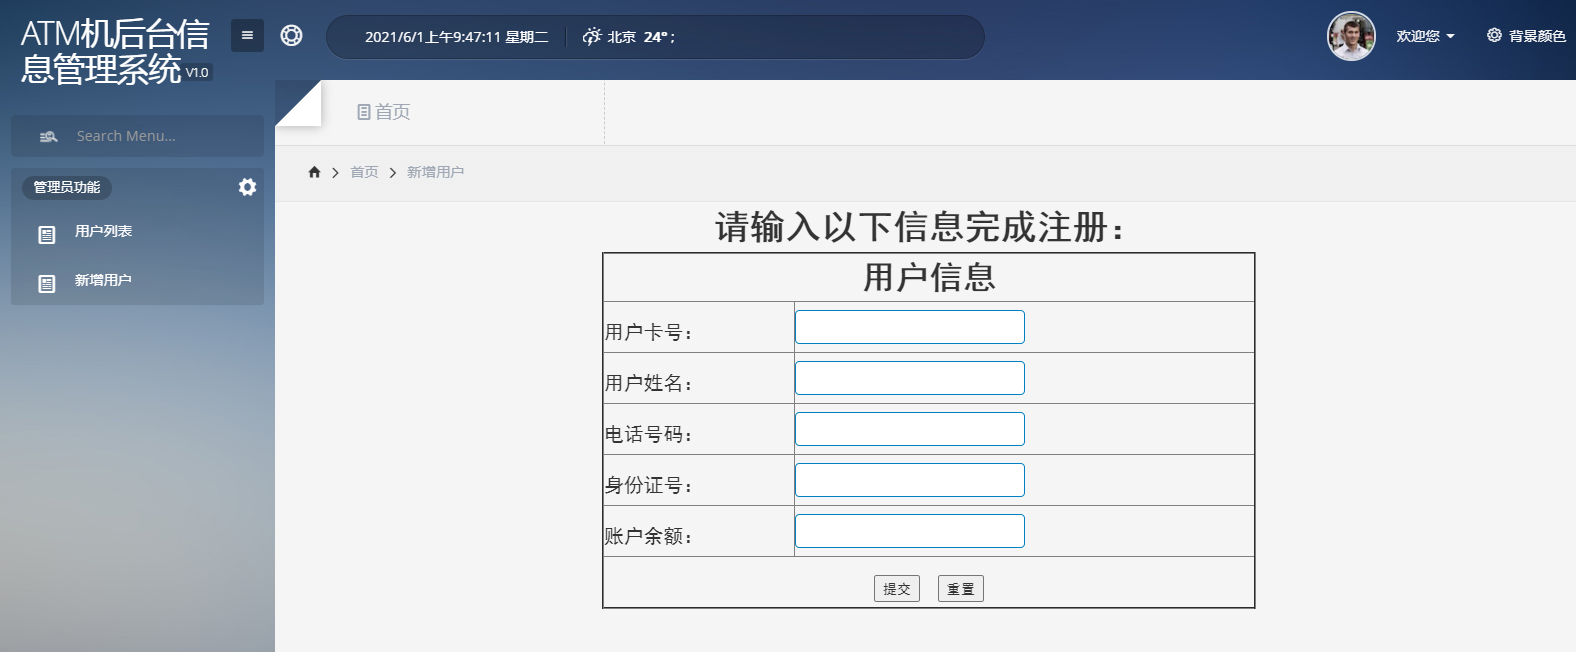1576x652 pixels.
Task: Select the 首页 tab
Action: tap(384, 112)
